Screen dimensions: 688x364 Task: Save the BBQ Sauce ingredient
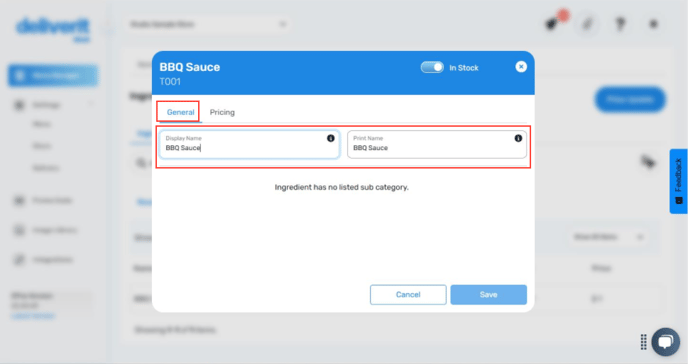click(488, 295)
